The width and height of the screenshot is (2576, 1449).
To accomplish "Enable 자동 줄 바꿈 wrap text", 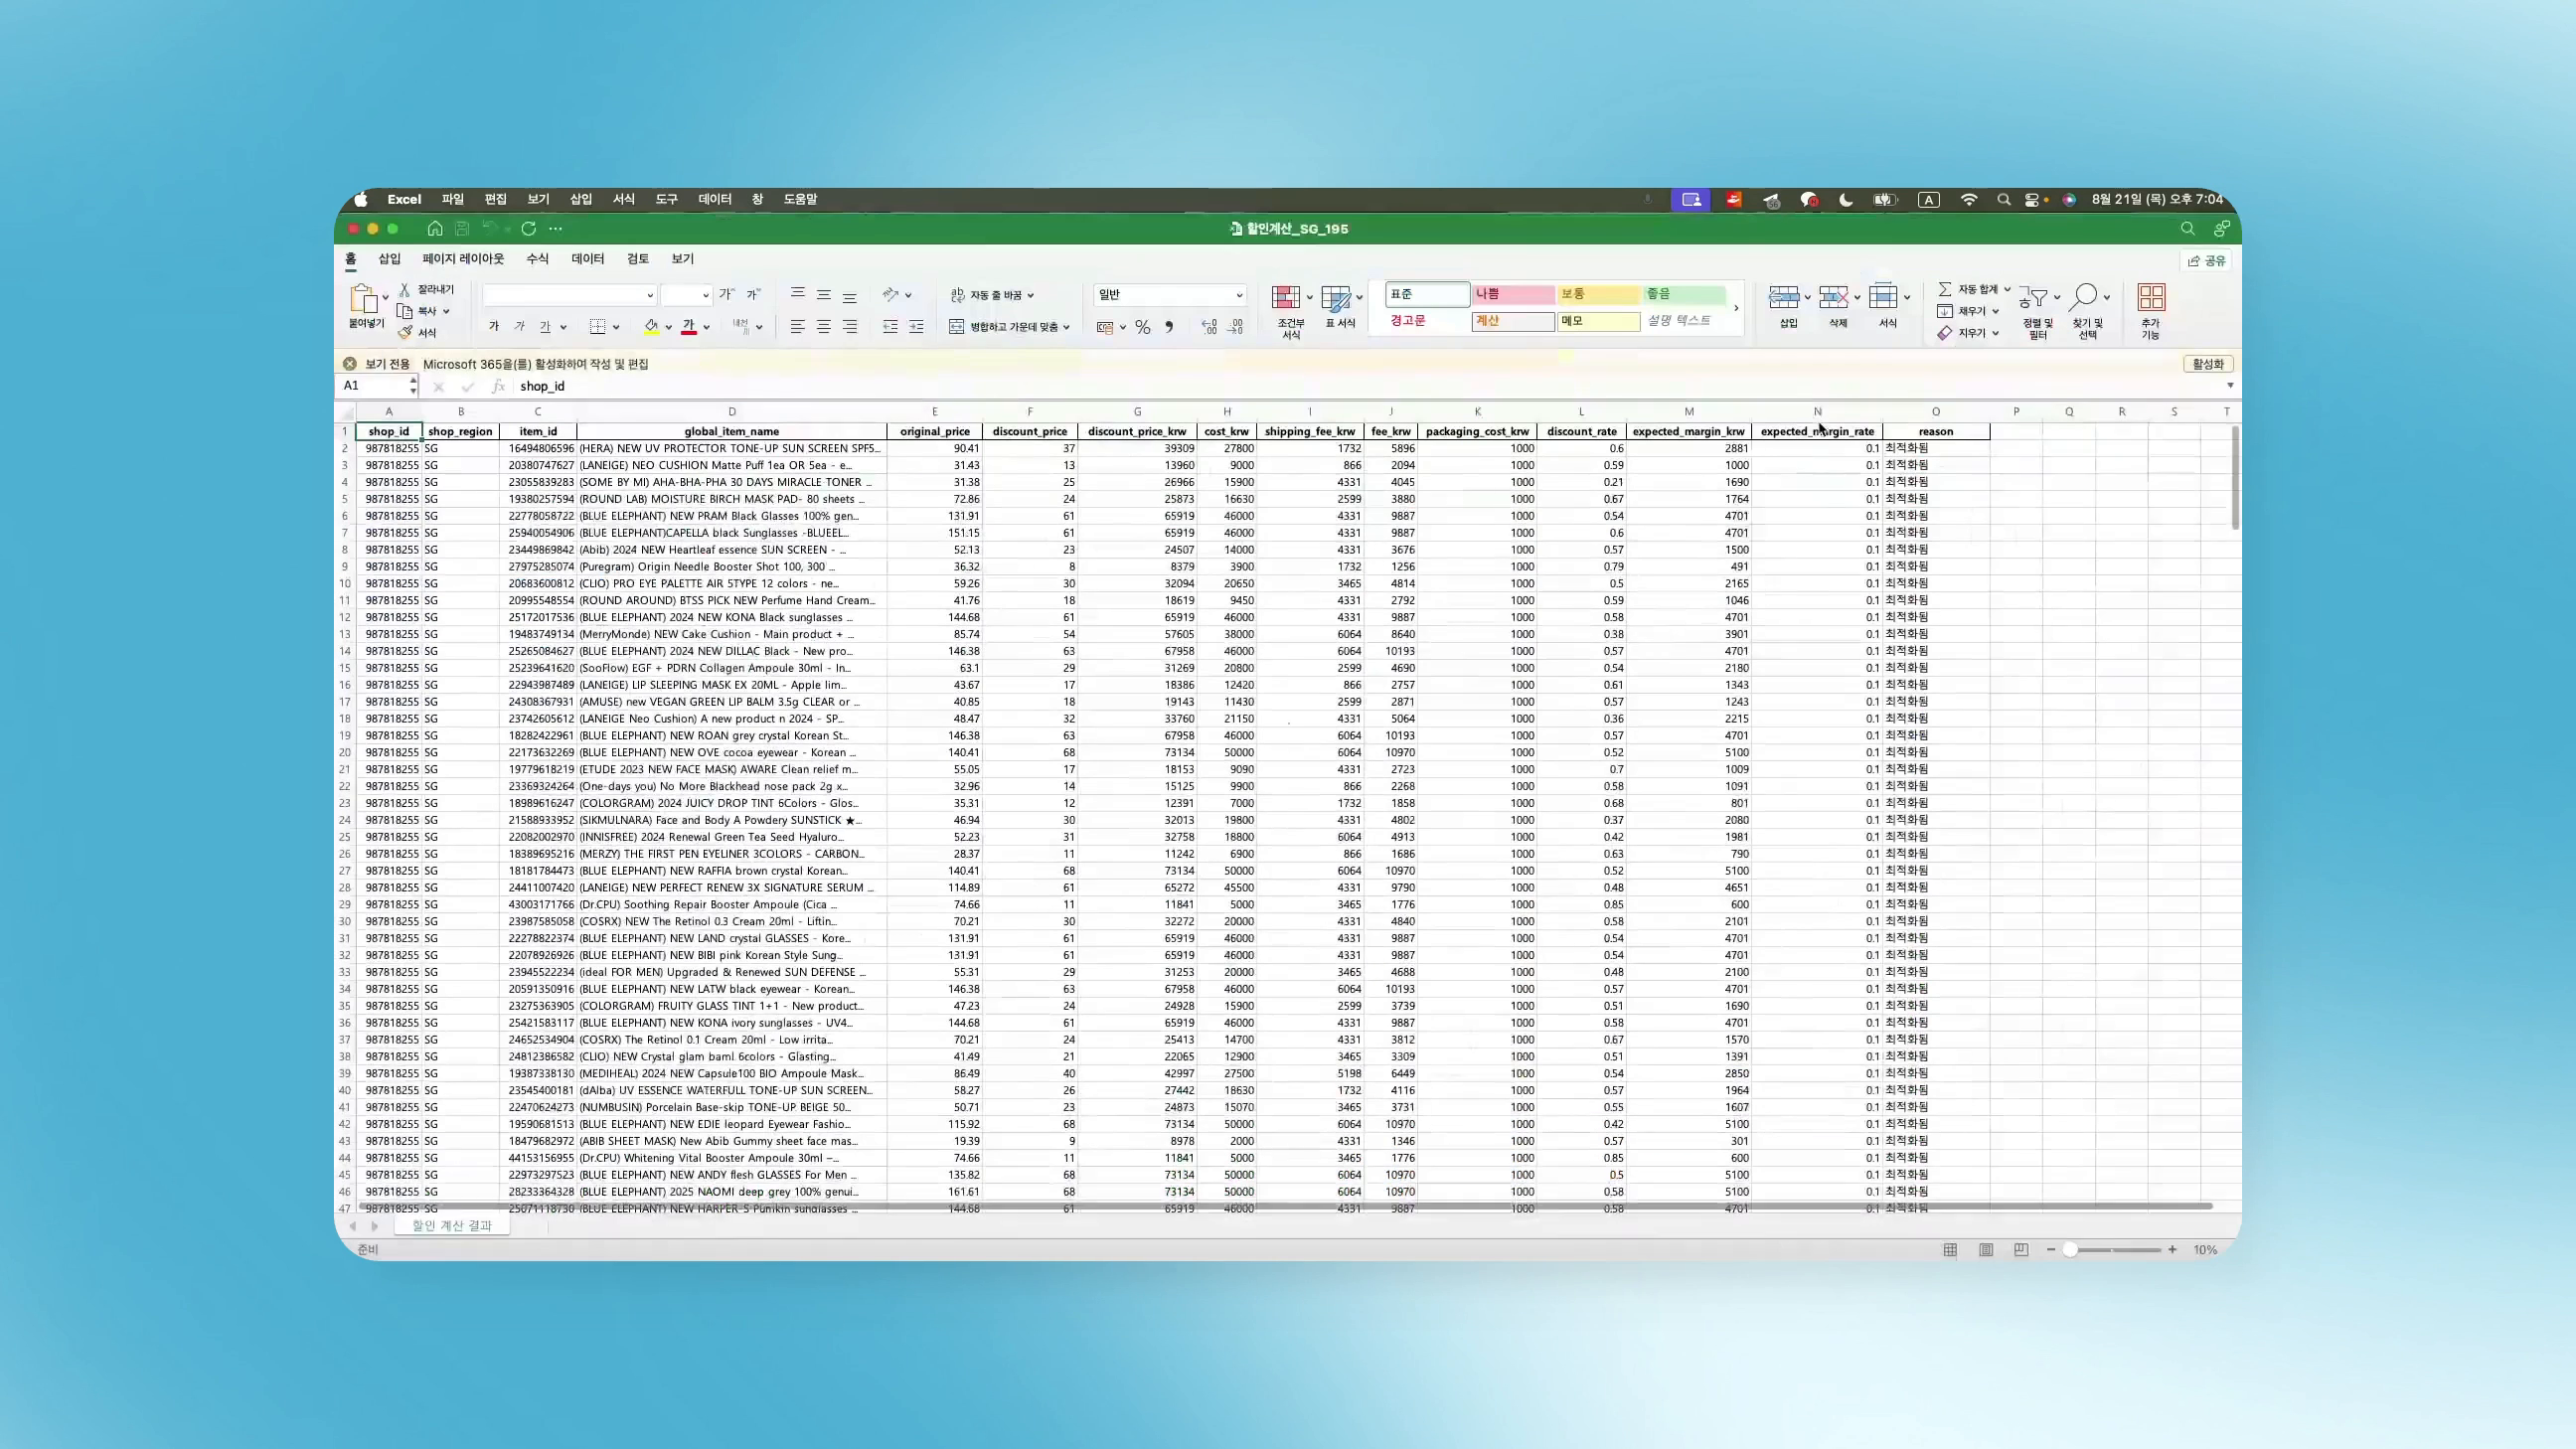I will click(x=993, y=294).
